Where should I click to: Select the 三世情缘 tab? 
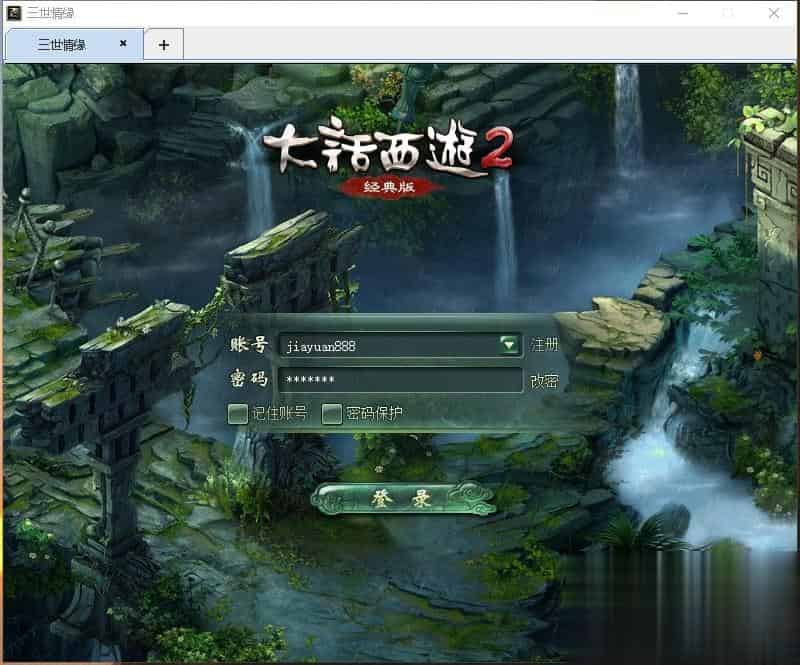point(62,45)
